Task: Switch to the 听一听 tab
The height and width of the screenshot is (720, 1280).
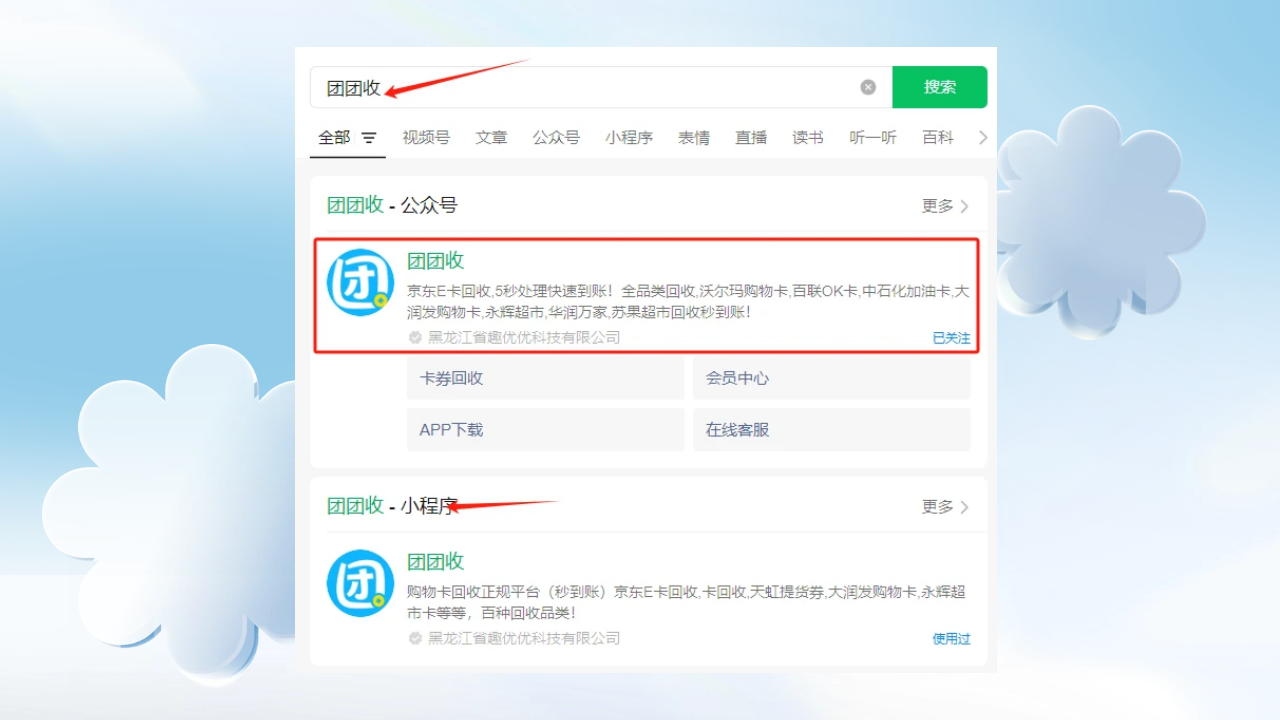Action: tap(873, 138)
